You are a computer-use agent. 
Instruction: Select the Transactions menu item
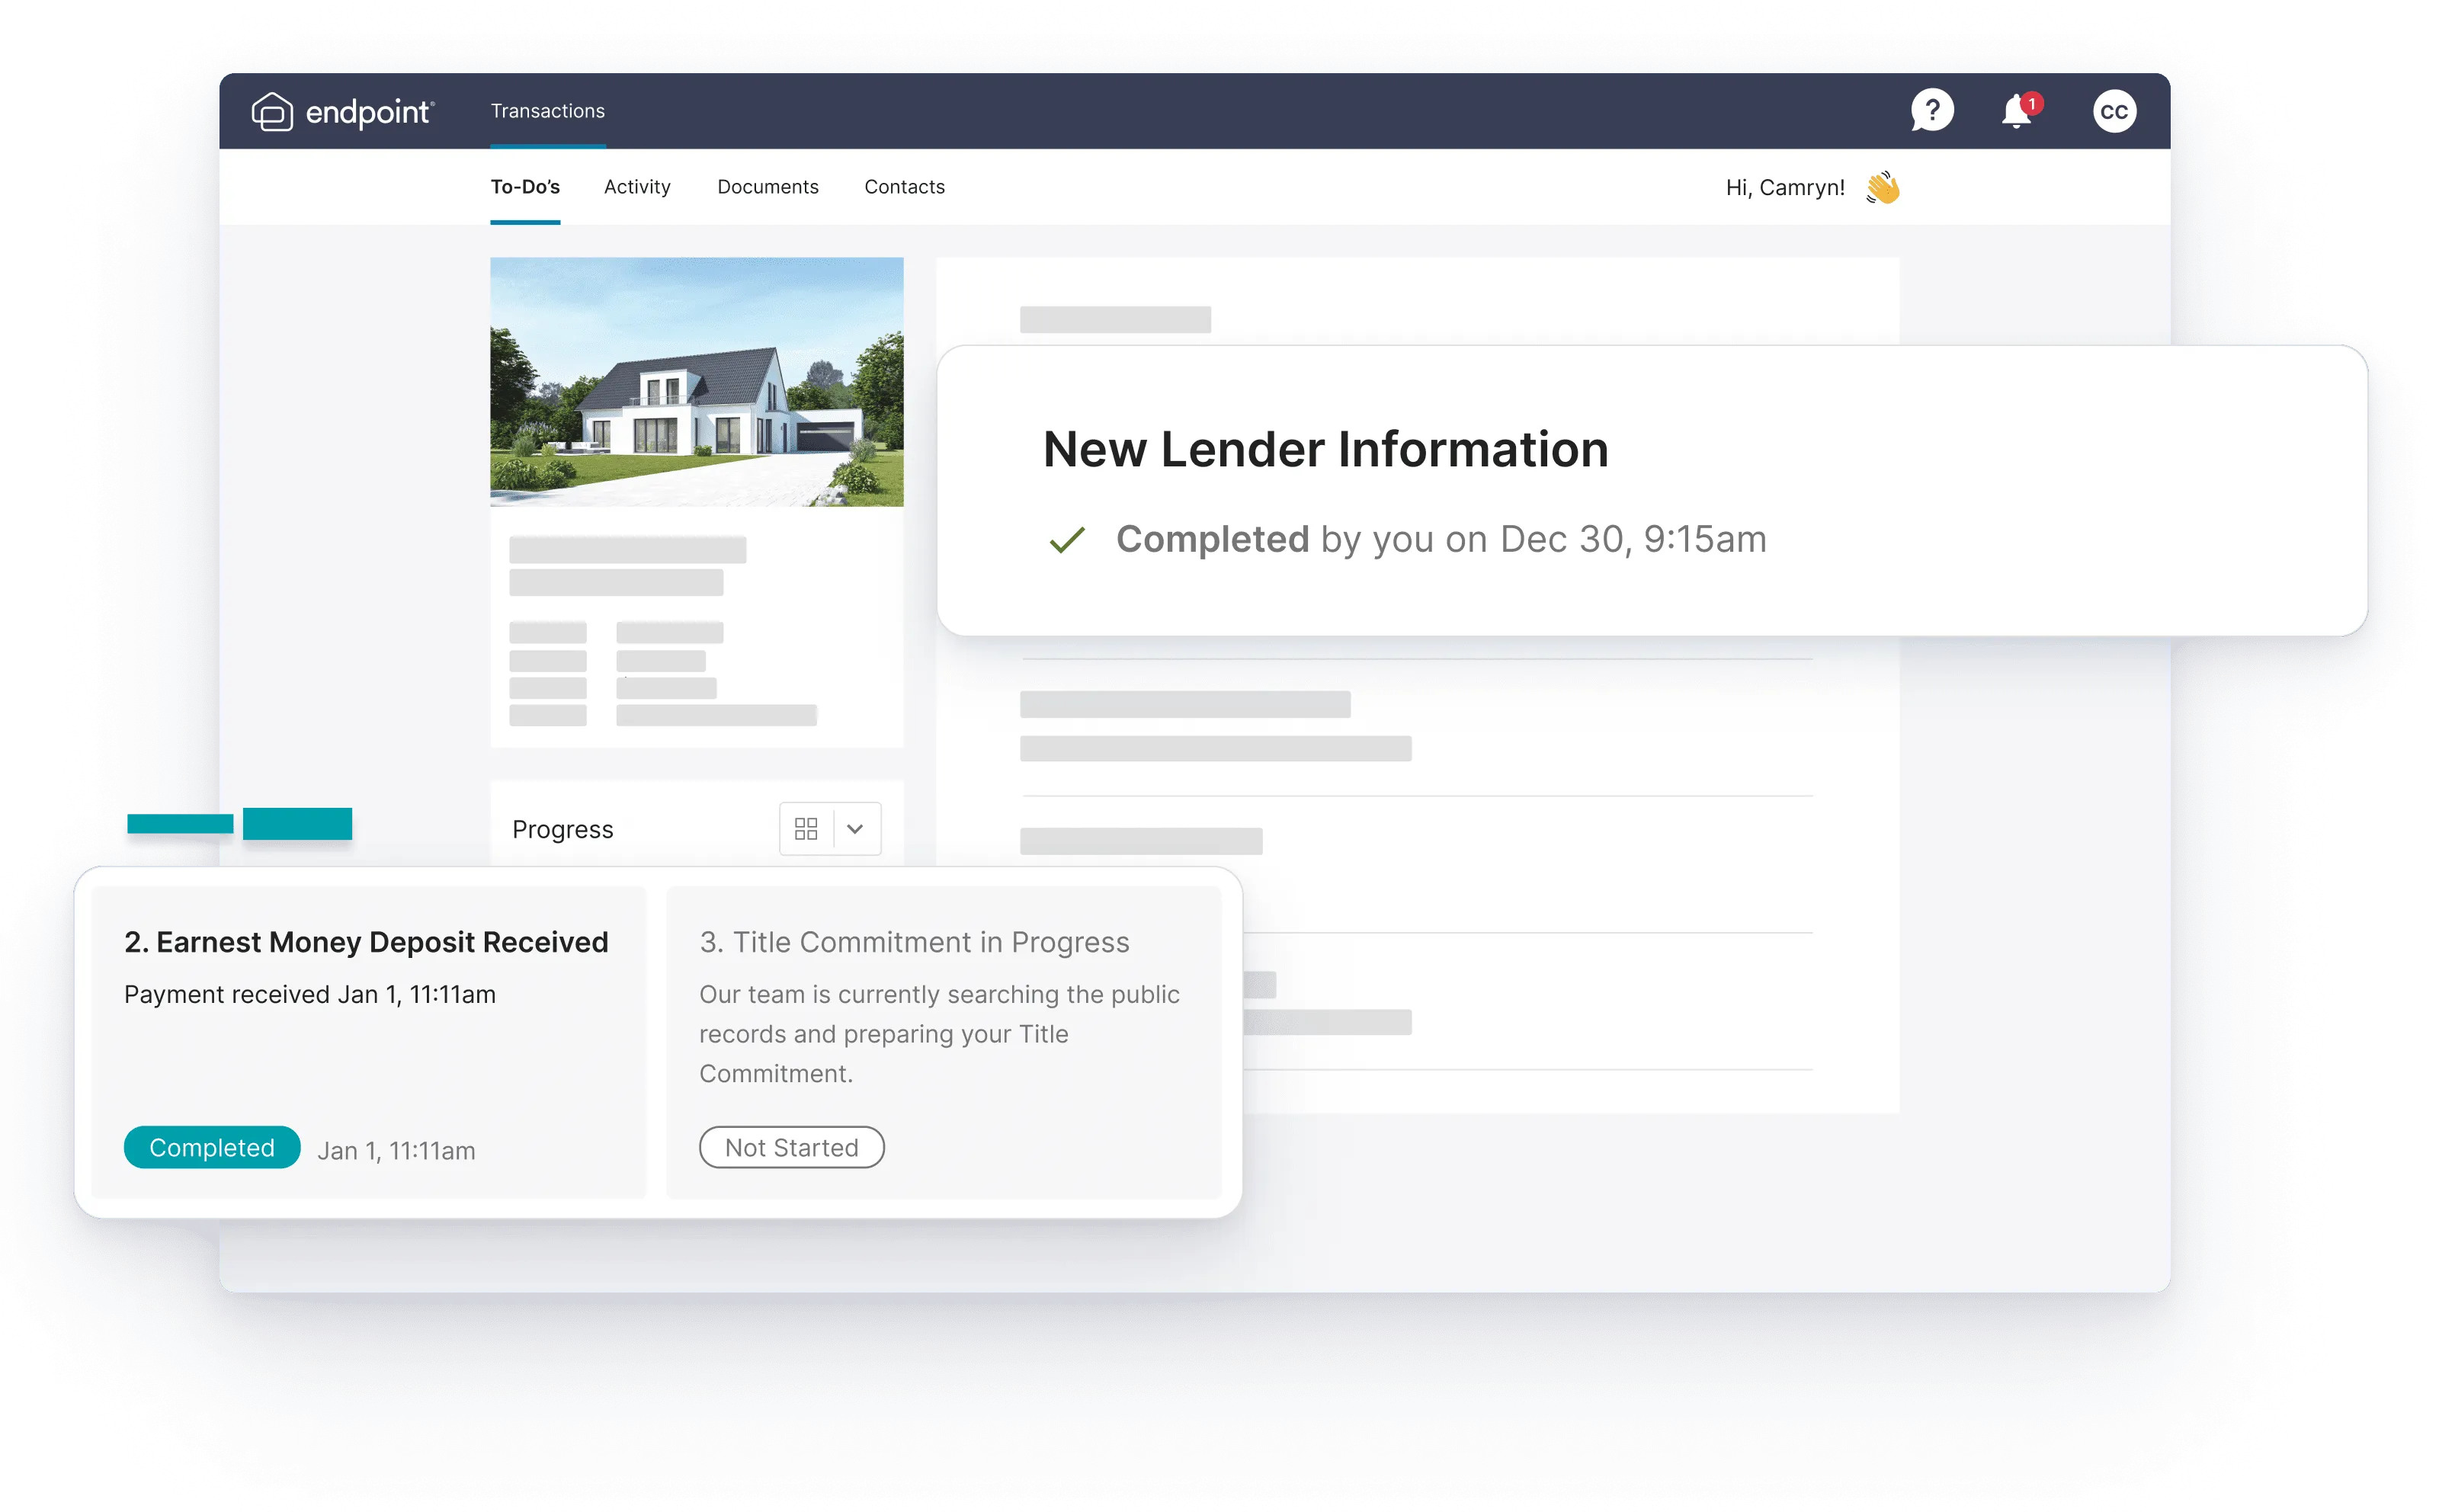tap(547, 111)
